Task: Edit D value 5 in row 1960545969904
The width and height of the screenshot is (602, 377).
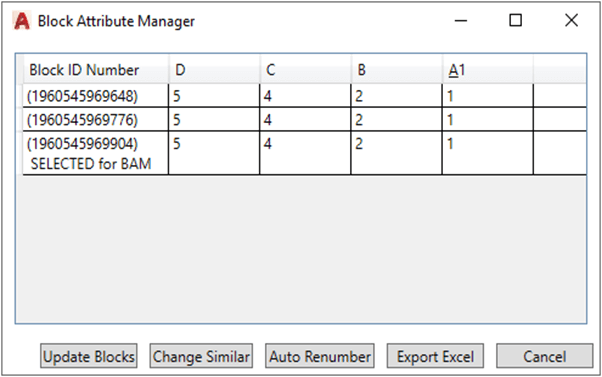Action: point(214,153)
